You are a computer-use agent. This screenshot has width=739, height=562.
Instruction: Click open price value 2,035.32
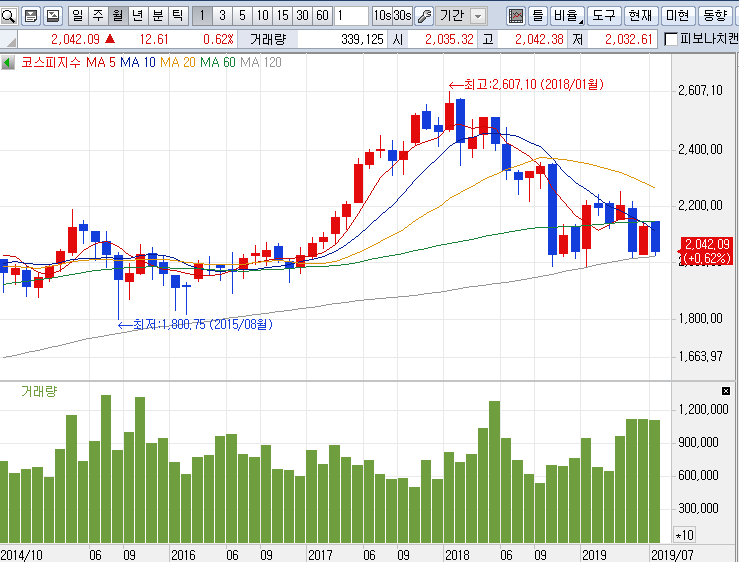449,39
